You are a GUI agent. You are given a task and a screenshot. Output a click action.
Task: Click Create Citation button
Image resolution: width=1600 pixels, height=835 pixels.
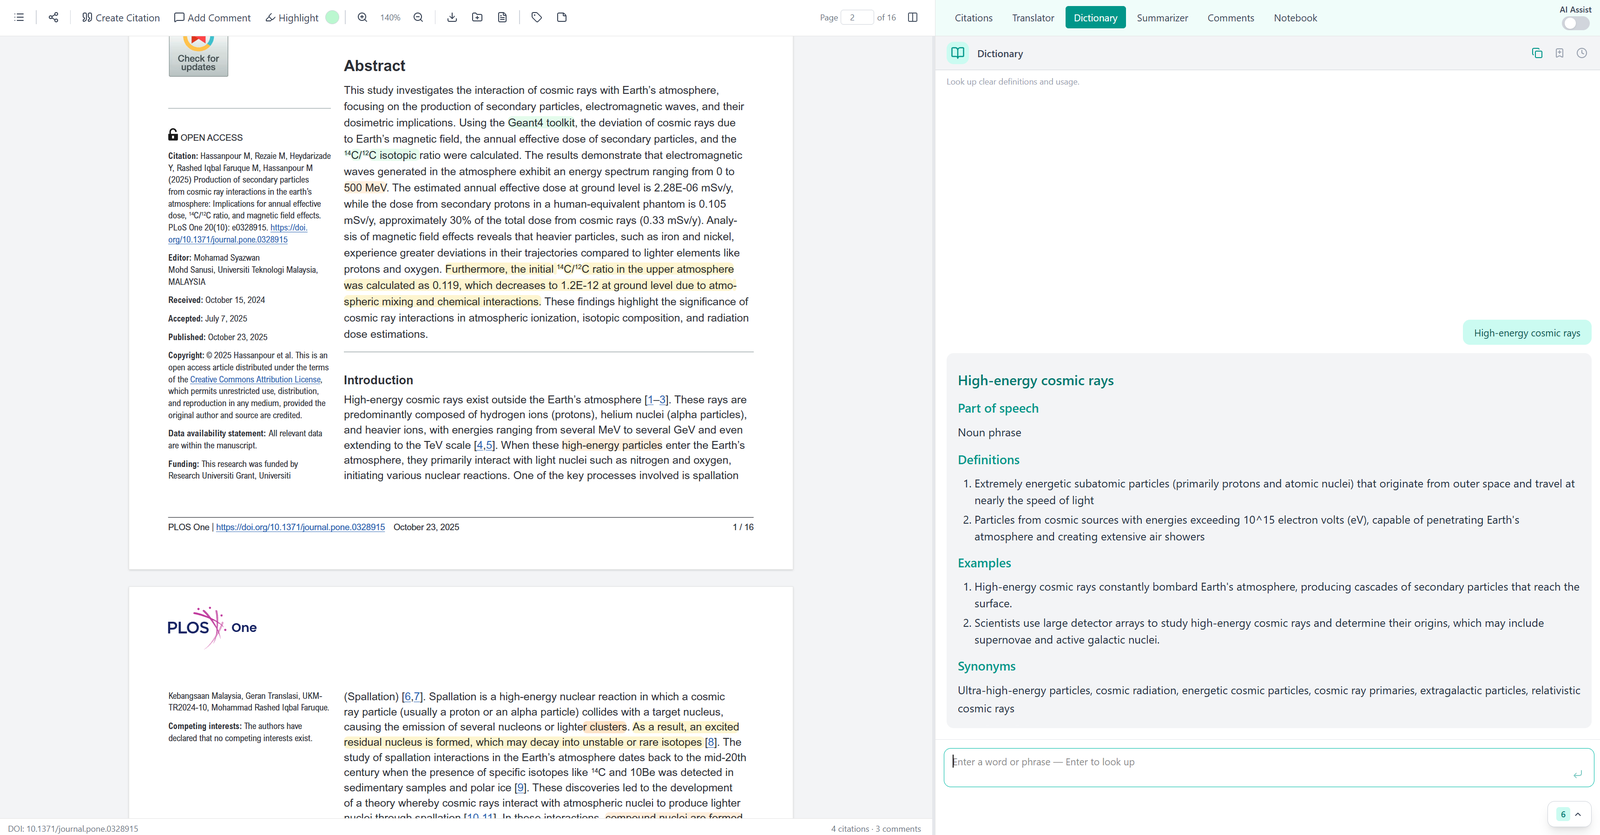pyautogui.click(x=121, y=17)
